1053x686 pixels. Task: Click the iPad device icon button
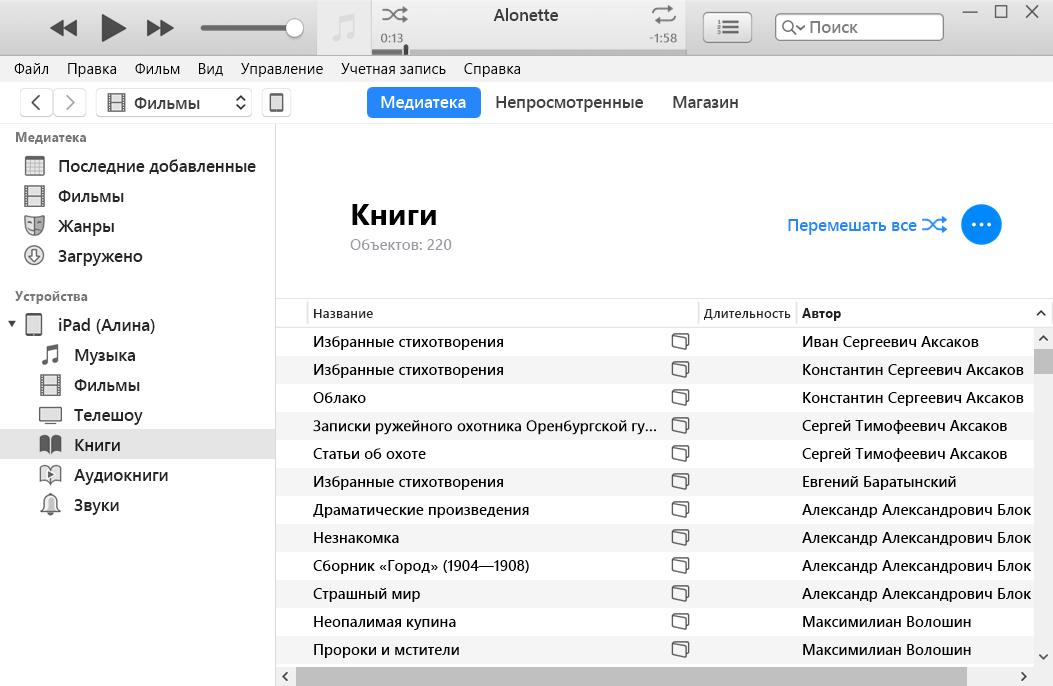[x=277, y=103]
